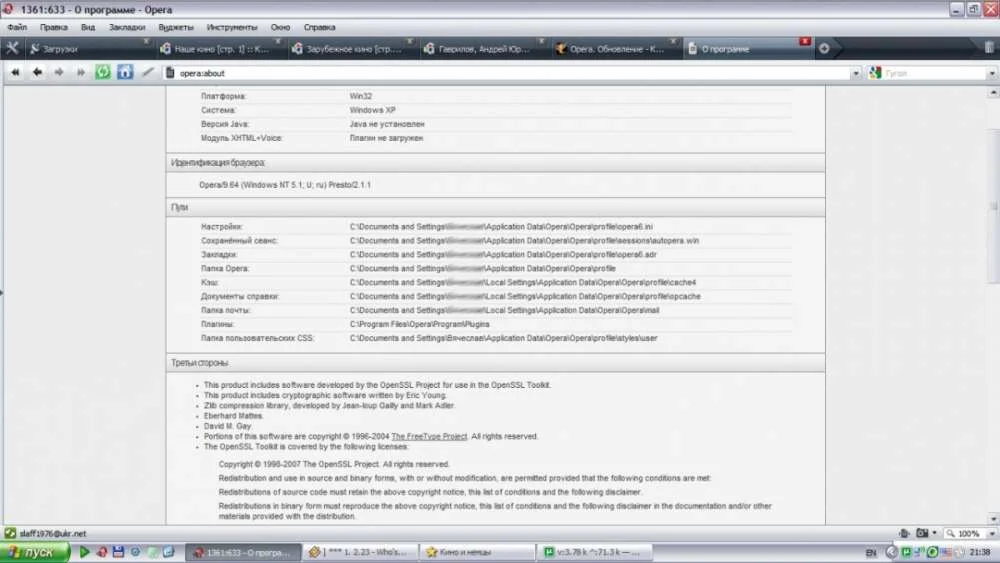The image size is (1000, 563).
Task: Click the page vertical scrollbar
Action: (993, 306)
